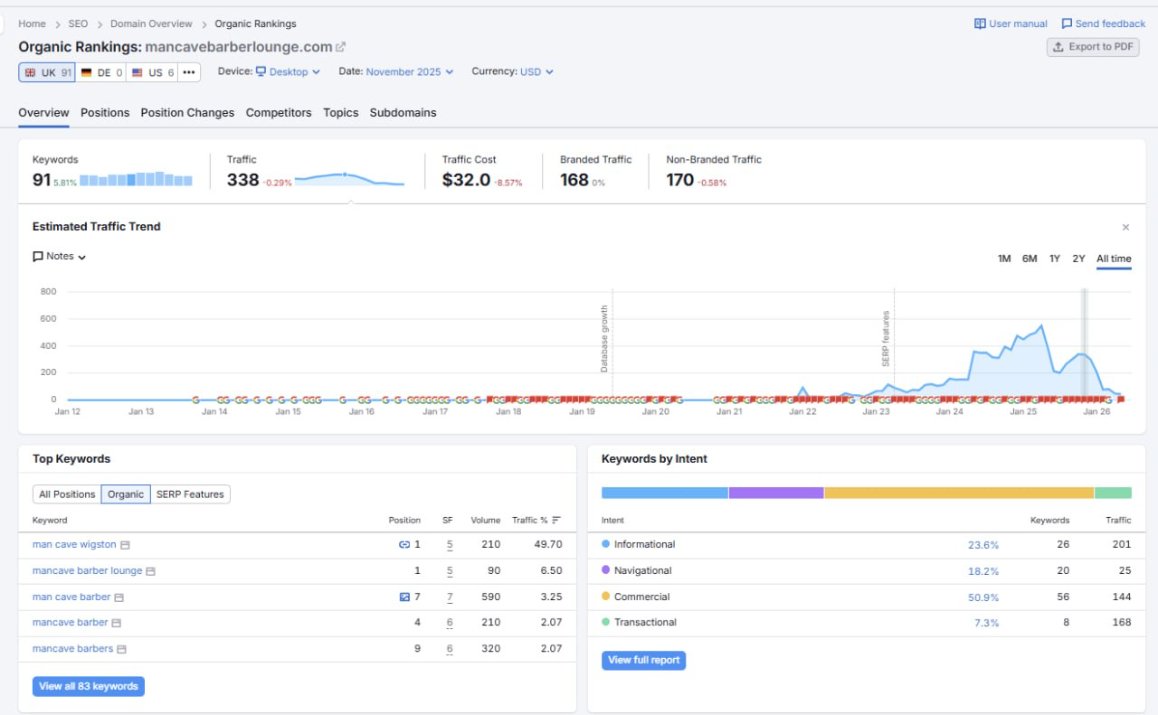The height and width of the screenshot is (715, 1158).
Task: Select the 6M time range
Action: coord(1029,259)
